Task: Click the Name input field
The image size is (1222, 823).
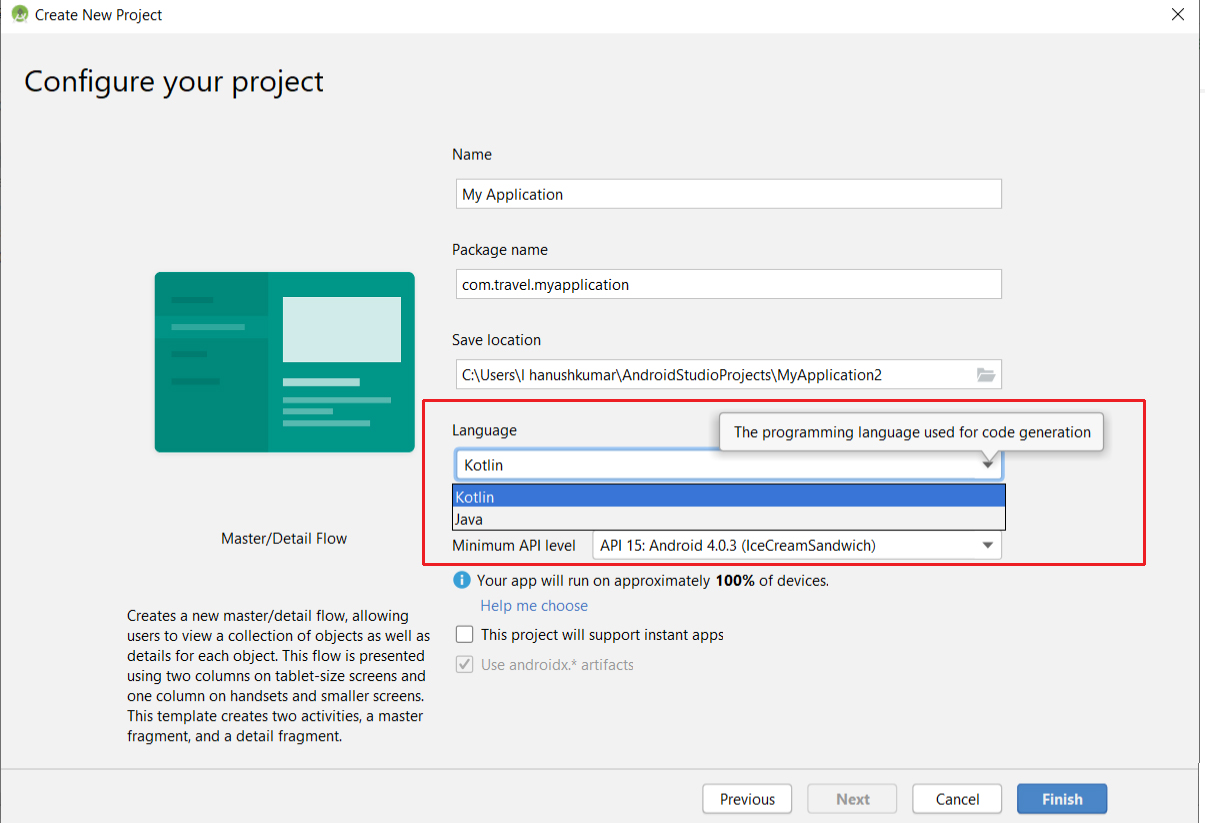Action: 728,194
